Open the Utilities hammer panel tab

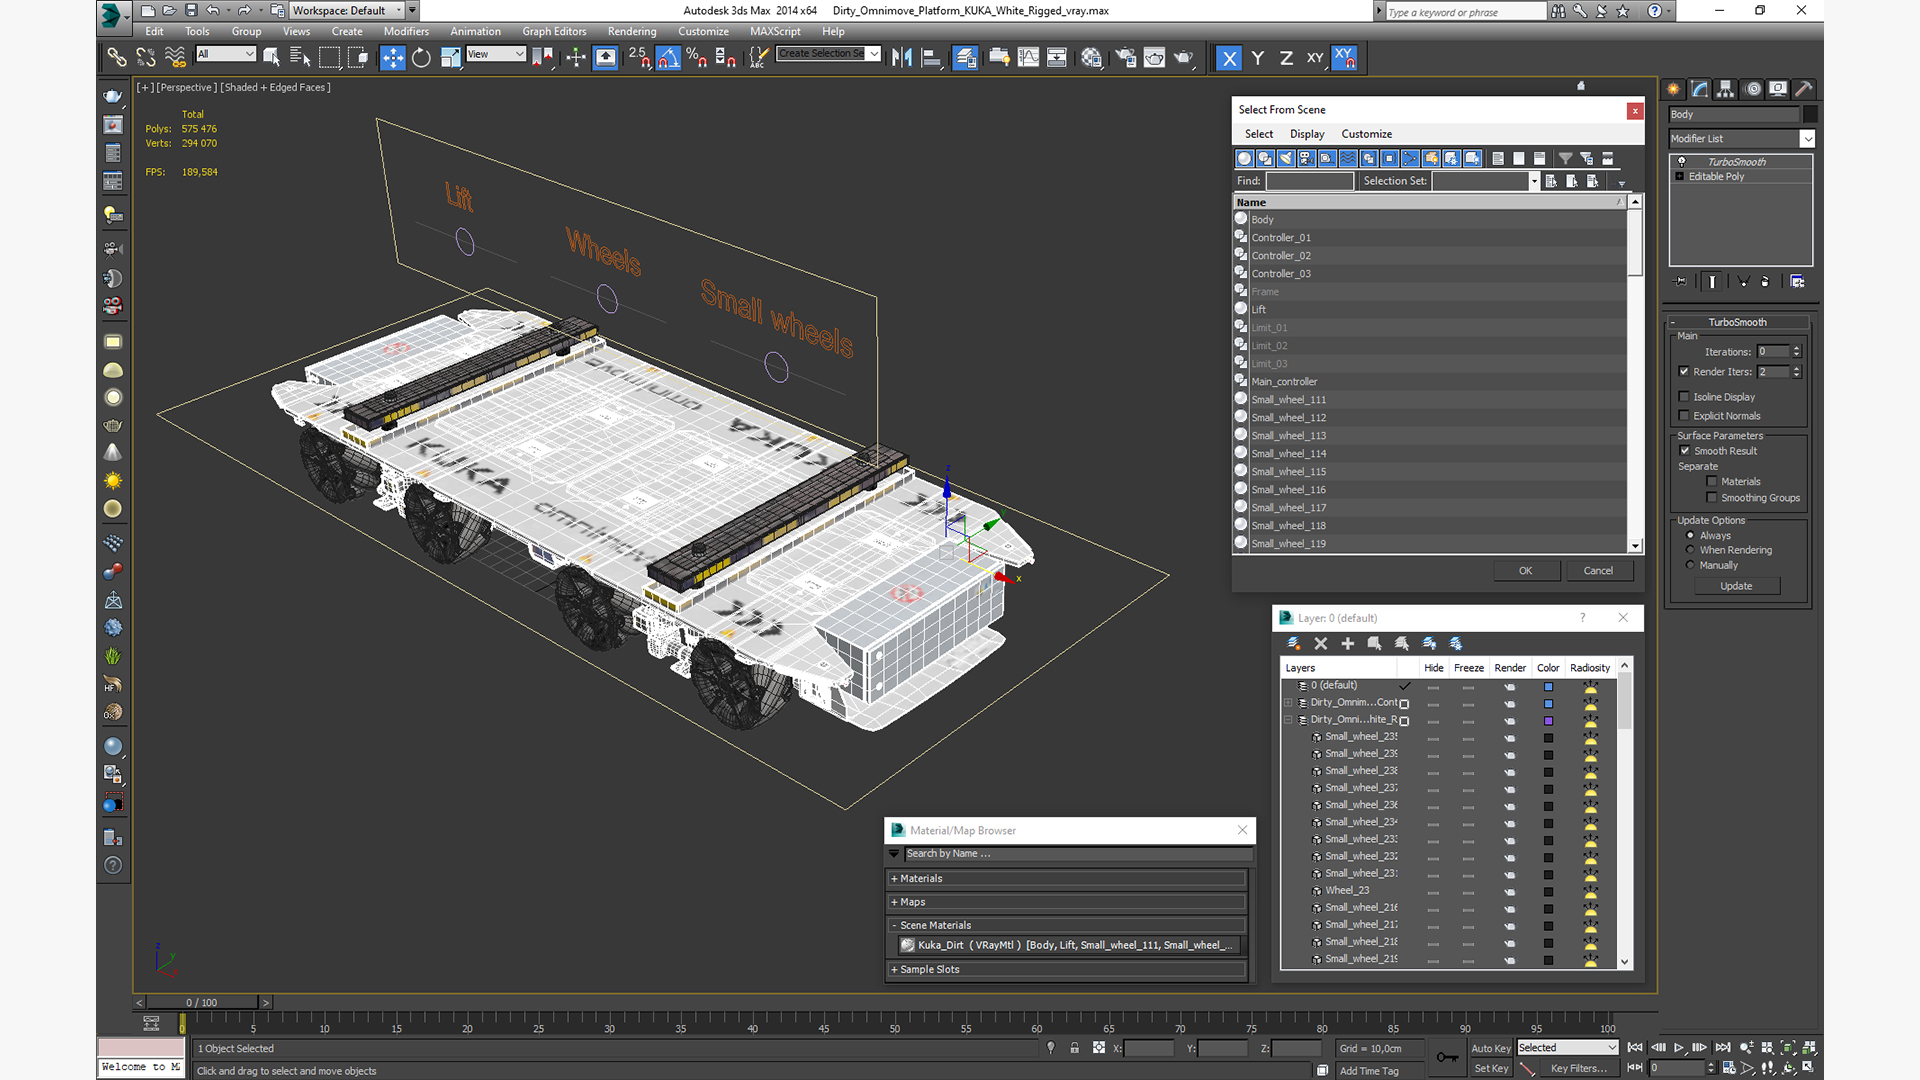tap(1803, 89)
